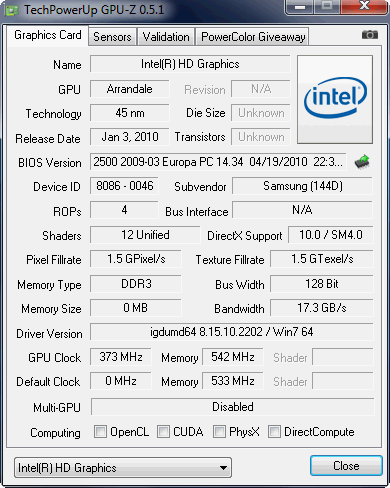
Task: Click the BIOS Version text field
Action: click(x=218, y=162)
